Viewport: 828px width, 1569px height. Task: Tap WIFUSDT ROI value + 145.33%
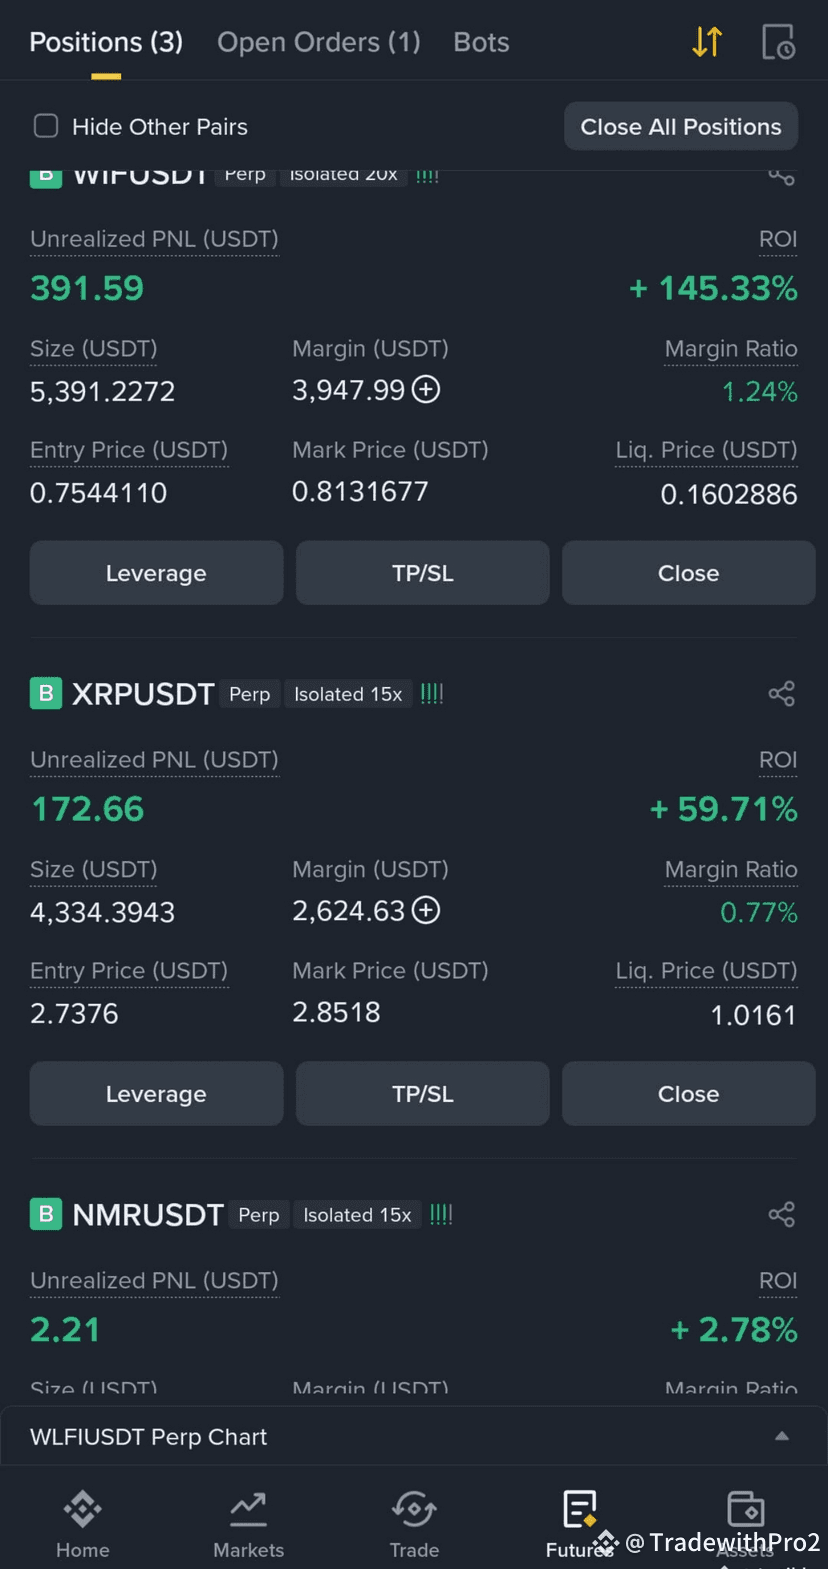[713, 288]
